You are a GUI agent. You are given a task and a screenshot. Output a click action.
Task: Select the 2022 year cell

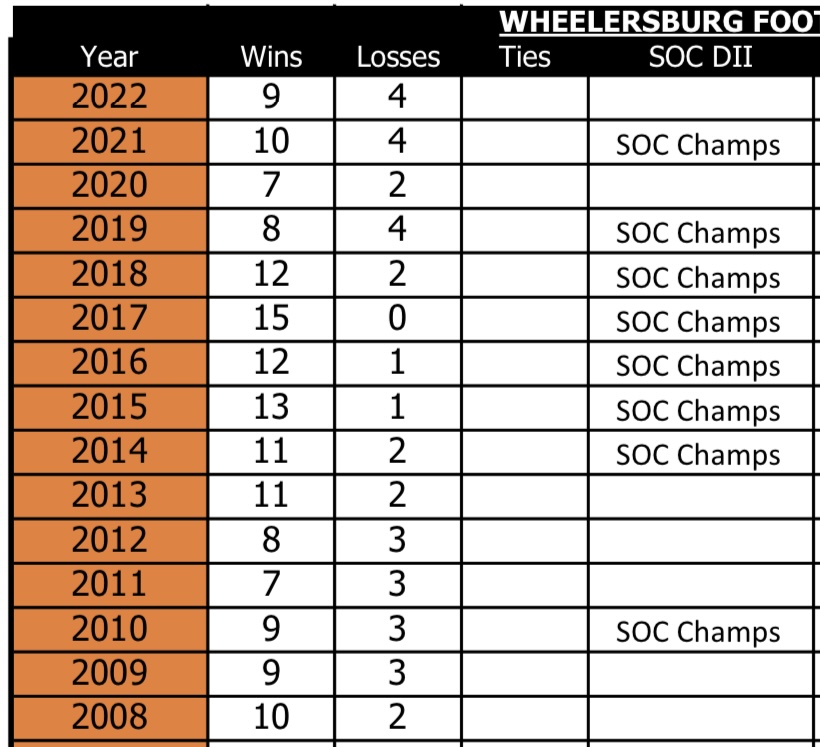point(110,97)
